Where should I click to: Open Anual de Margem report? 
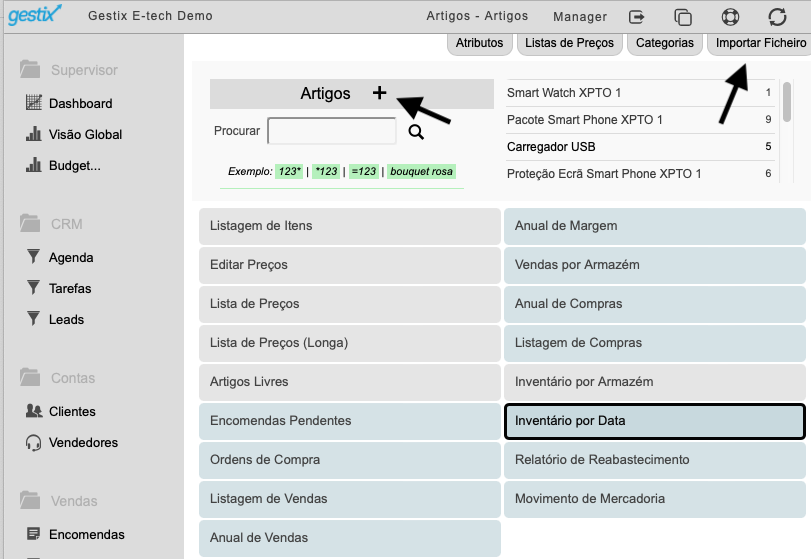[x=655, y=226]
